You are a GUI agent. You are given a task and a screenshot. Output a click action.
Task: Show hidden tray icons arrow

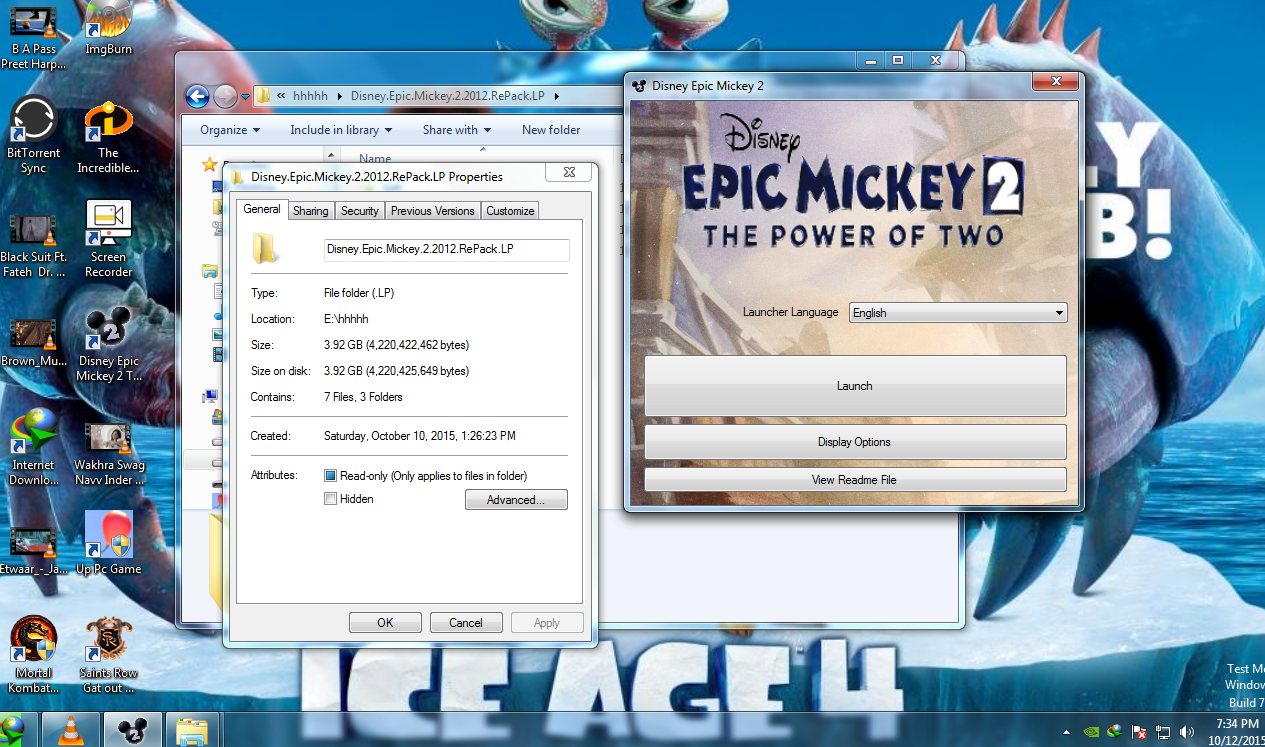[x=1067, y=732]
